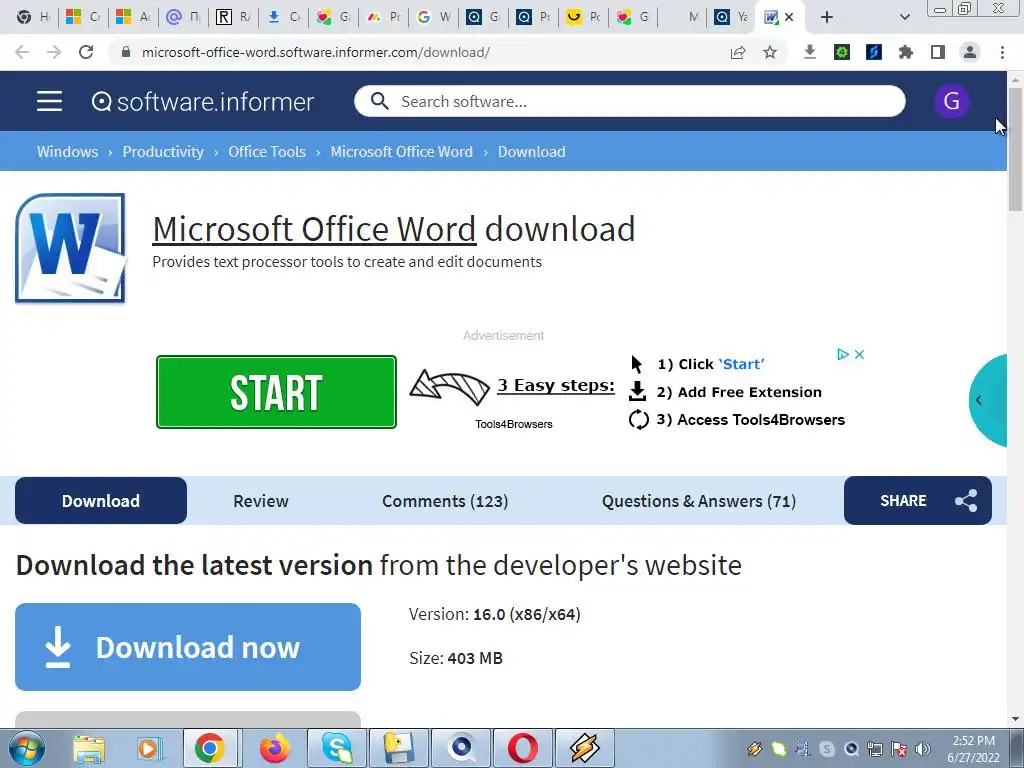Open a new browser tab
Screen dimensions: 1024x768
pos(827,17)
